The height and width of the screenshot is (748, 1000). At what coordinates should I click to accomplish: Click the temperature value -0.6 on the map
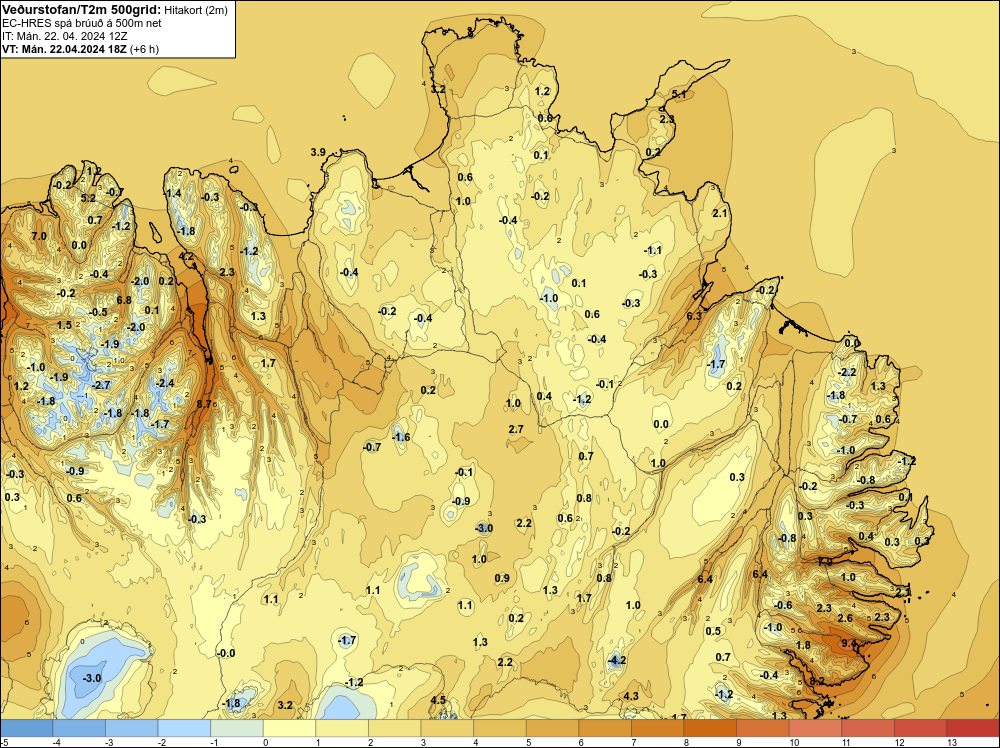click(783, 605)
